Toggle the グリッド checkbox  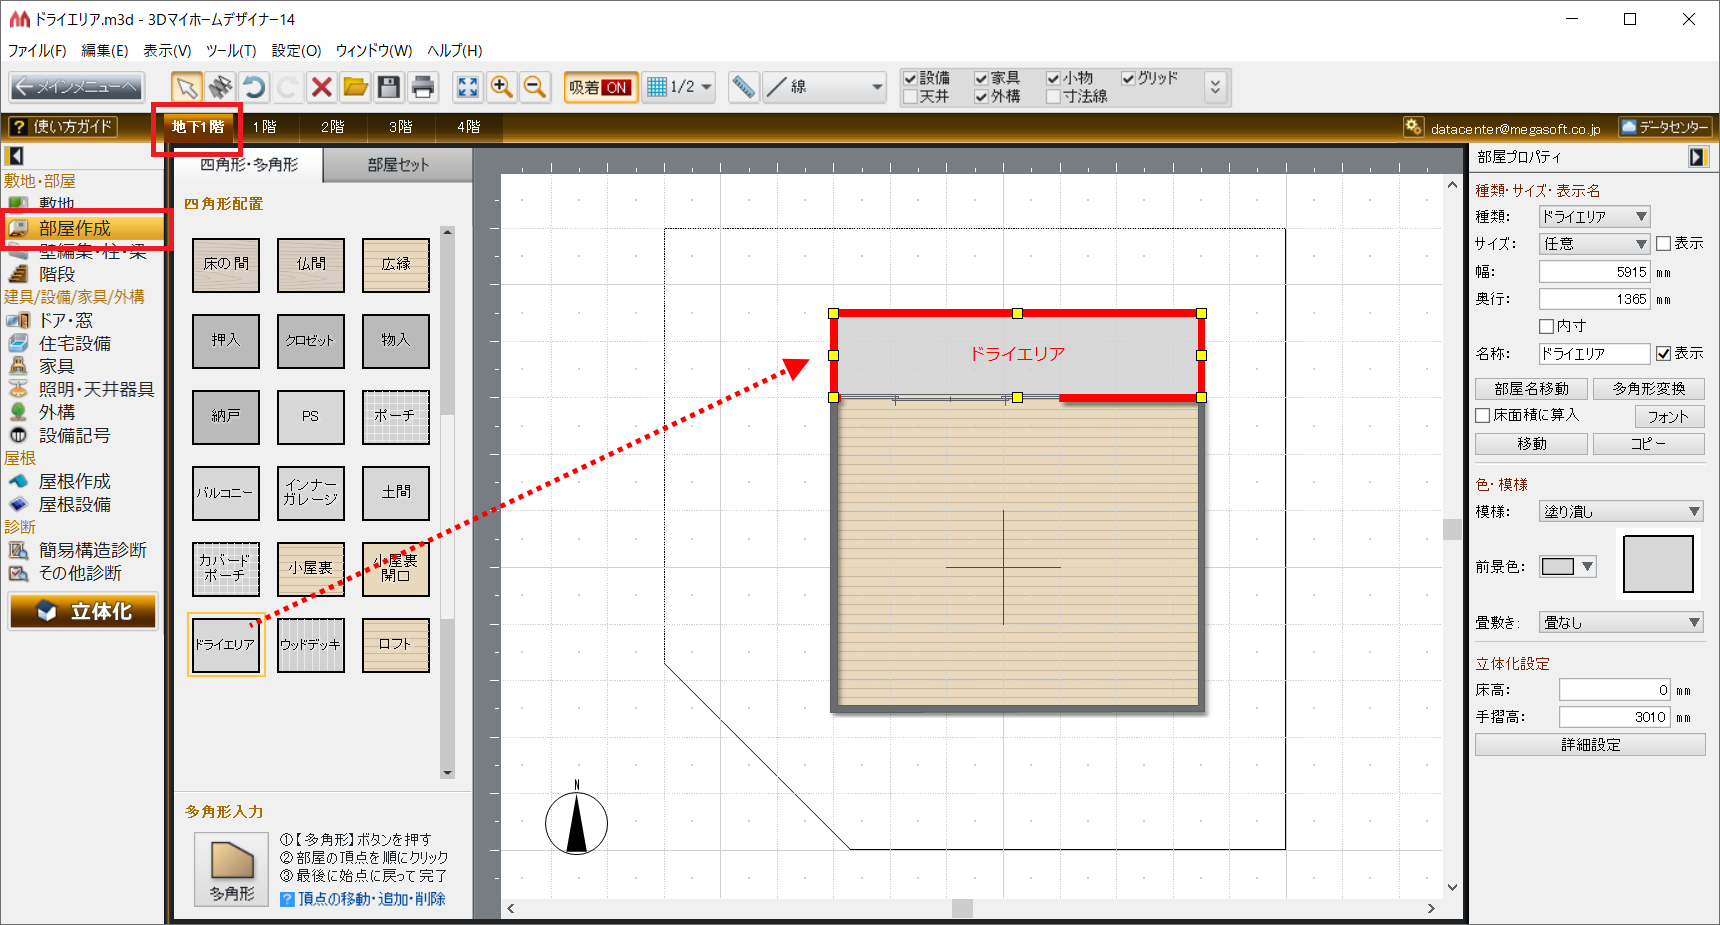pyautogui.click(x=1128, y=78)
